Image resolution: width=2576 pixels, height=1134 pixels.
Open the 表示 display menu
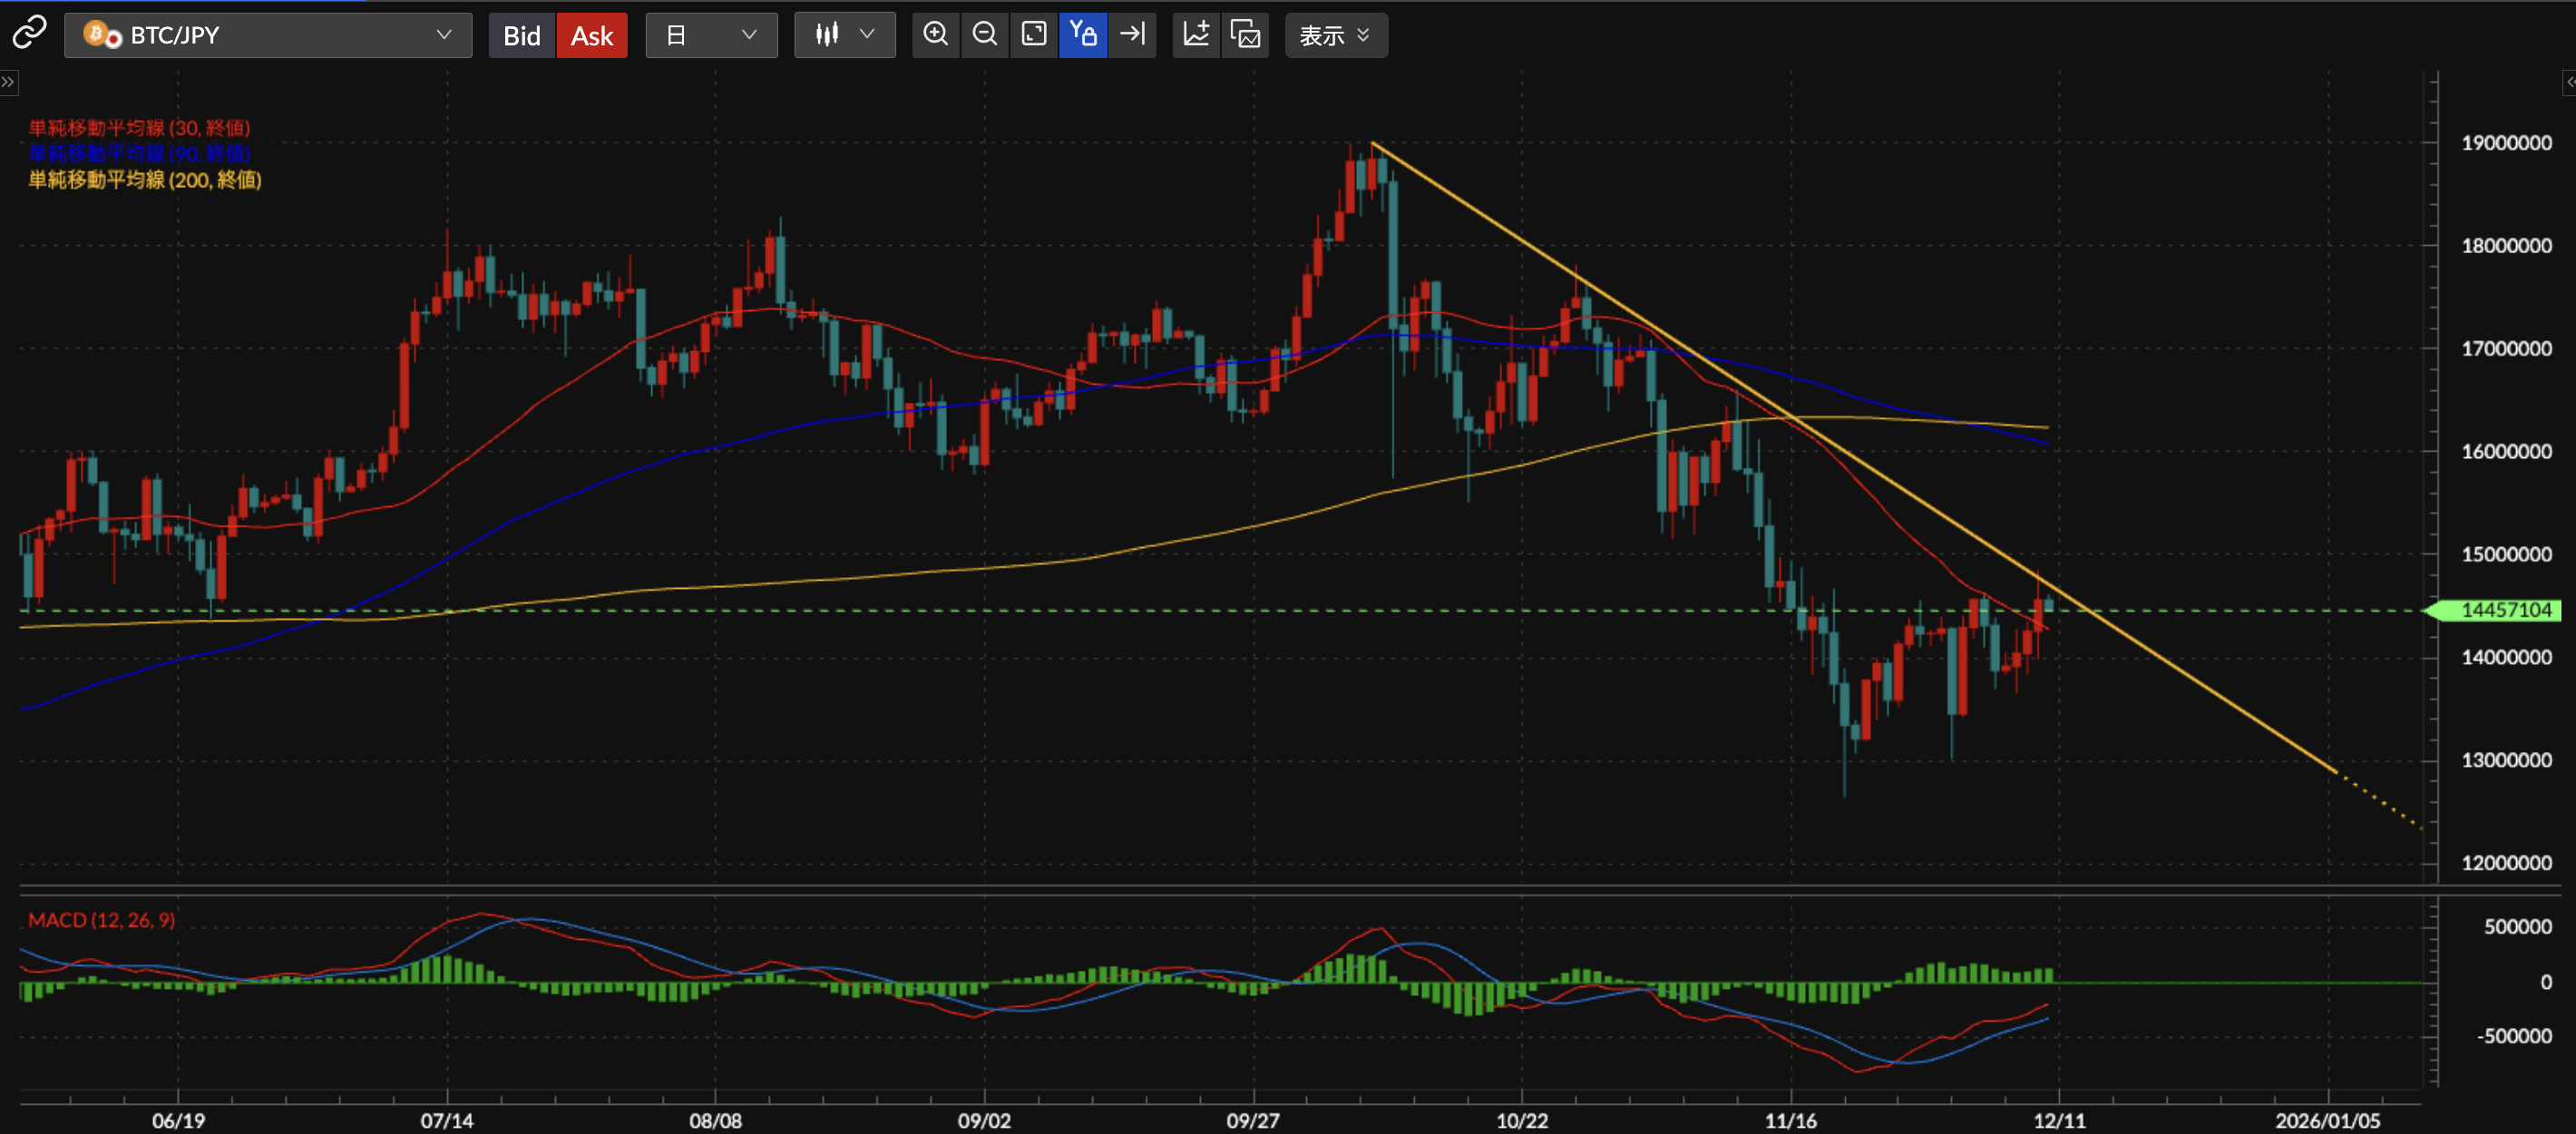click(1334, 36)
